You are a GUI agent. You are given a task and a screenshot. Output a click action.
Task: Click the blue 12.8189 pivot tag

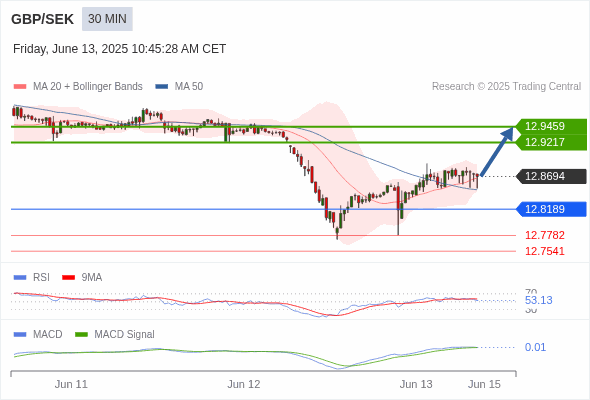pos(551,209)
